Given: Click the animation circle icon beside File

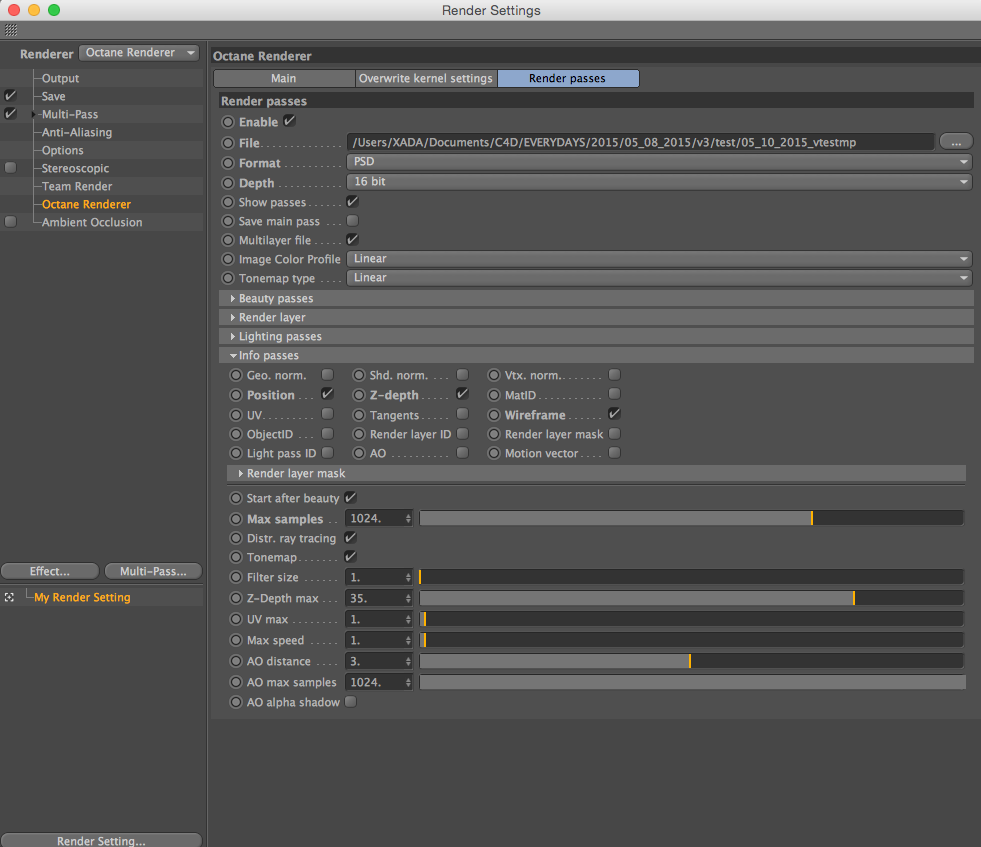Looking at the screenshot, I should tap(228, 143).
